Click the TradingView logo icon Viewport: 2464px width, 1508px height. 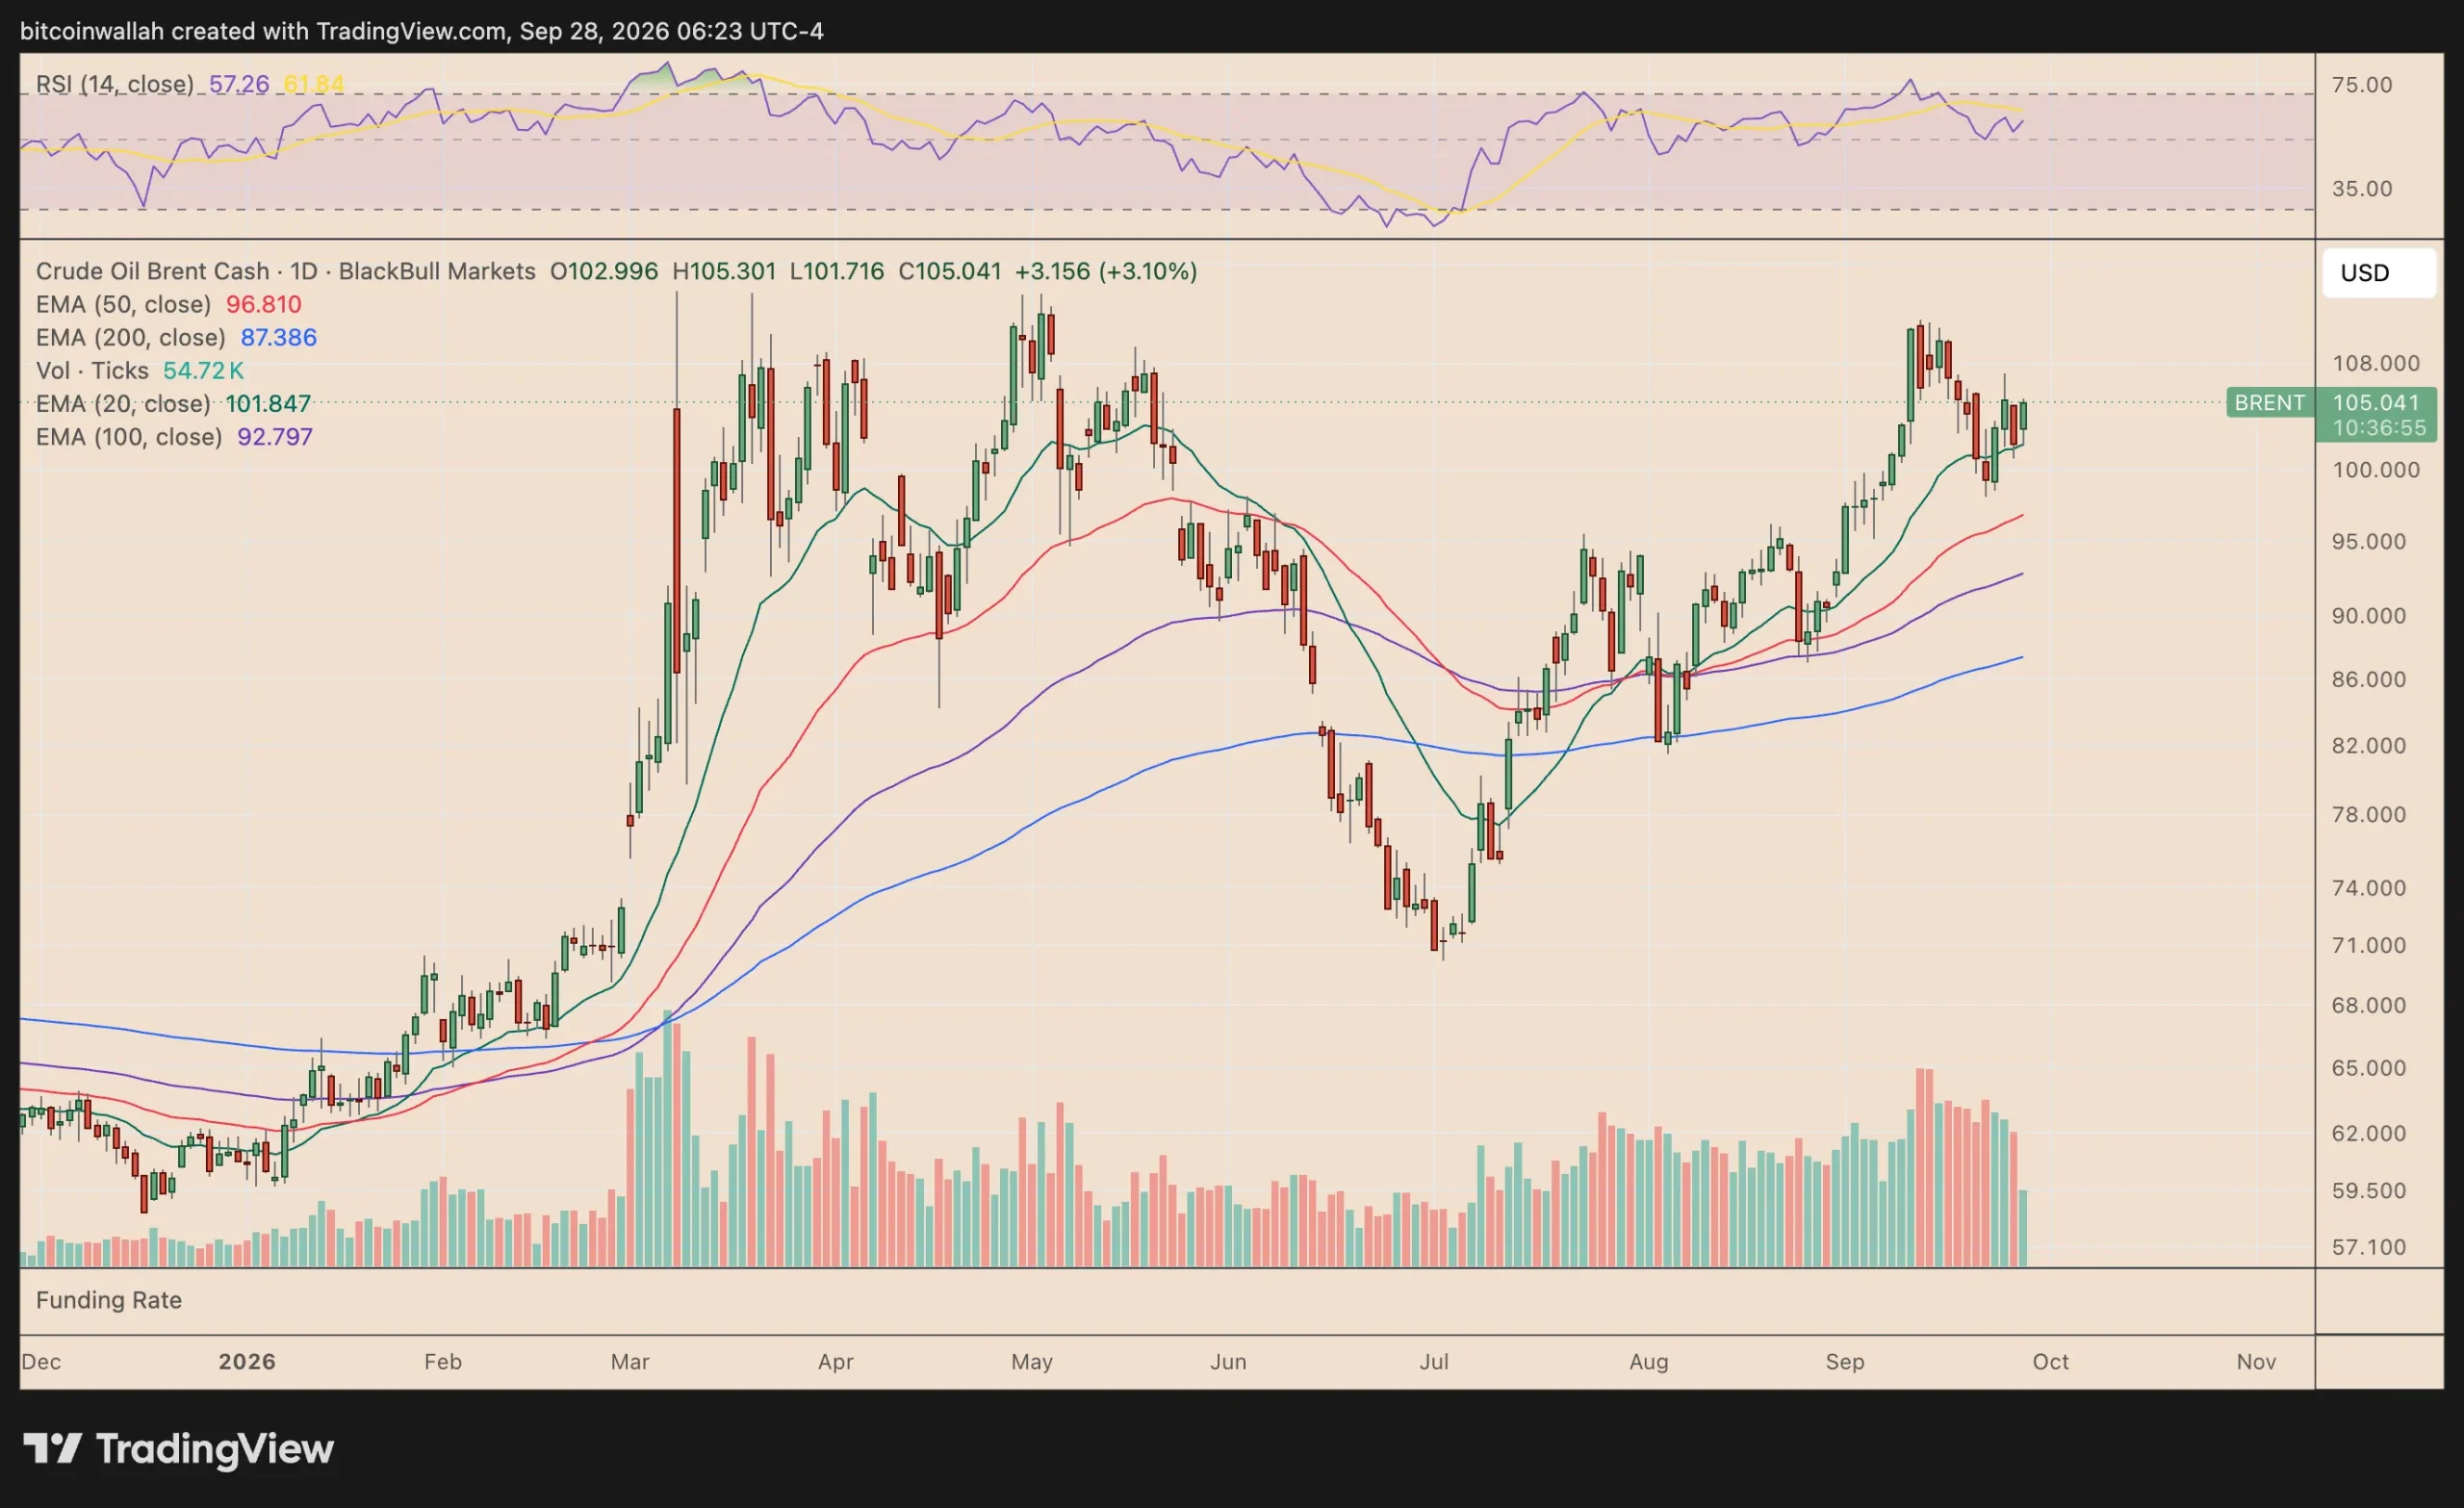(x=52, y=1448)
